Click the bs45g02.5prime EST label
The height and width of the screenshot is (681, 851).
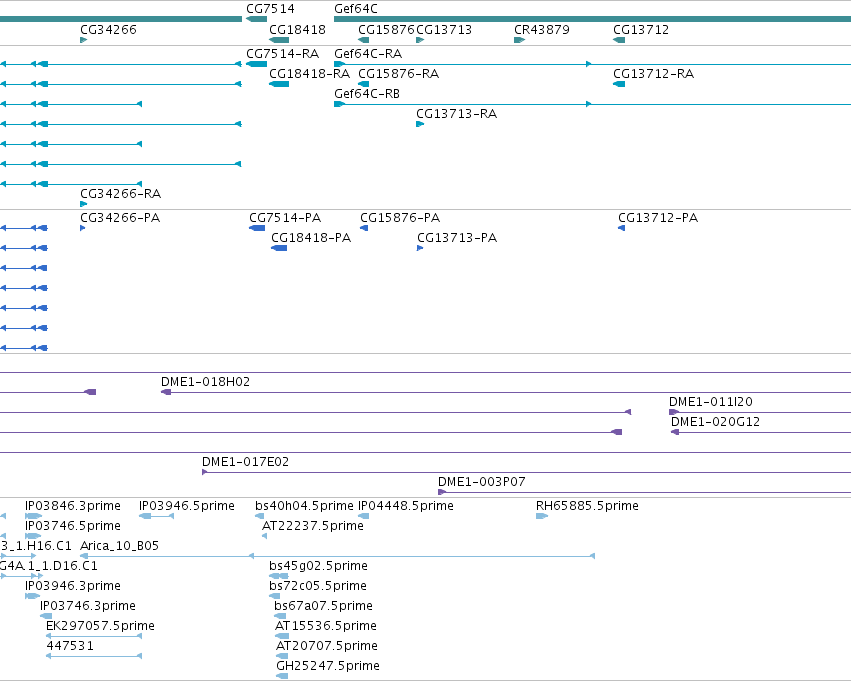(319, 566)
